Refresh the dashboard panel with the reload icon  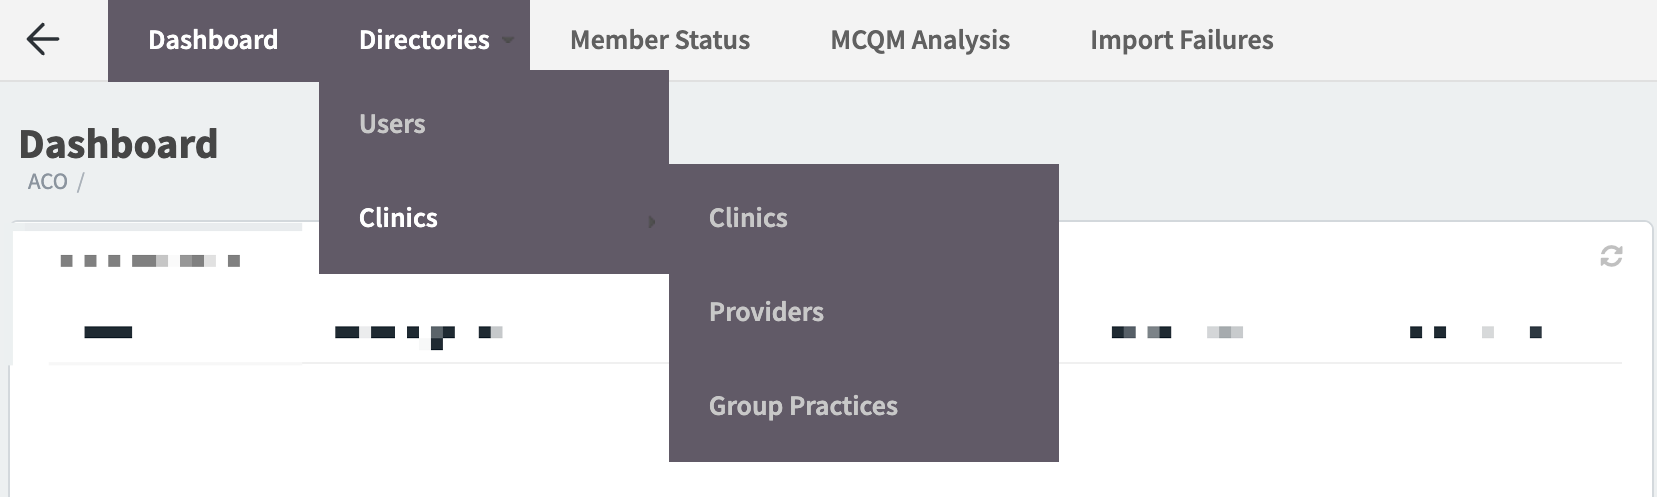[x=1611, y=256]
